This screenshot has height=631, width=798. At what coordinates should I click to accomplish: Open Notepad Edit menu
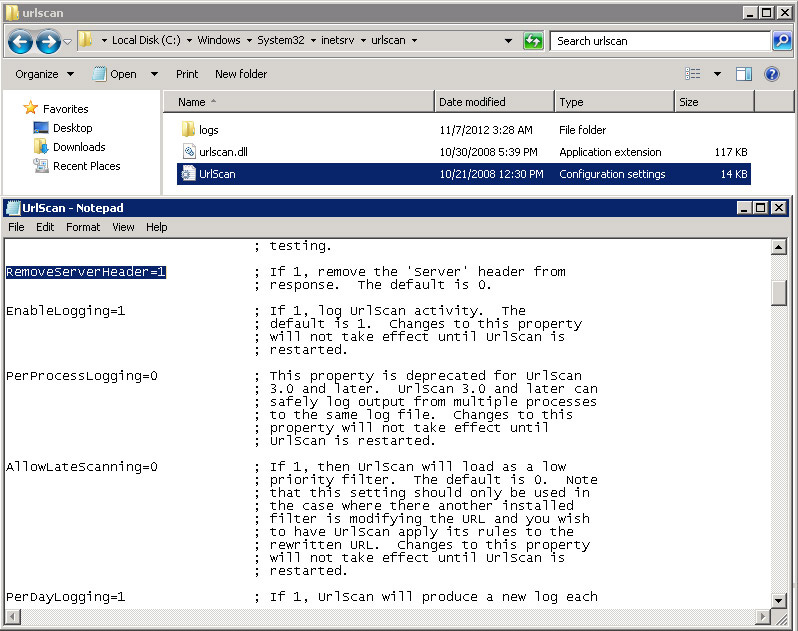45,227
